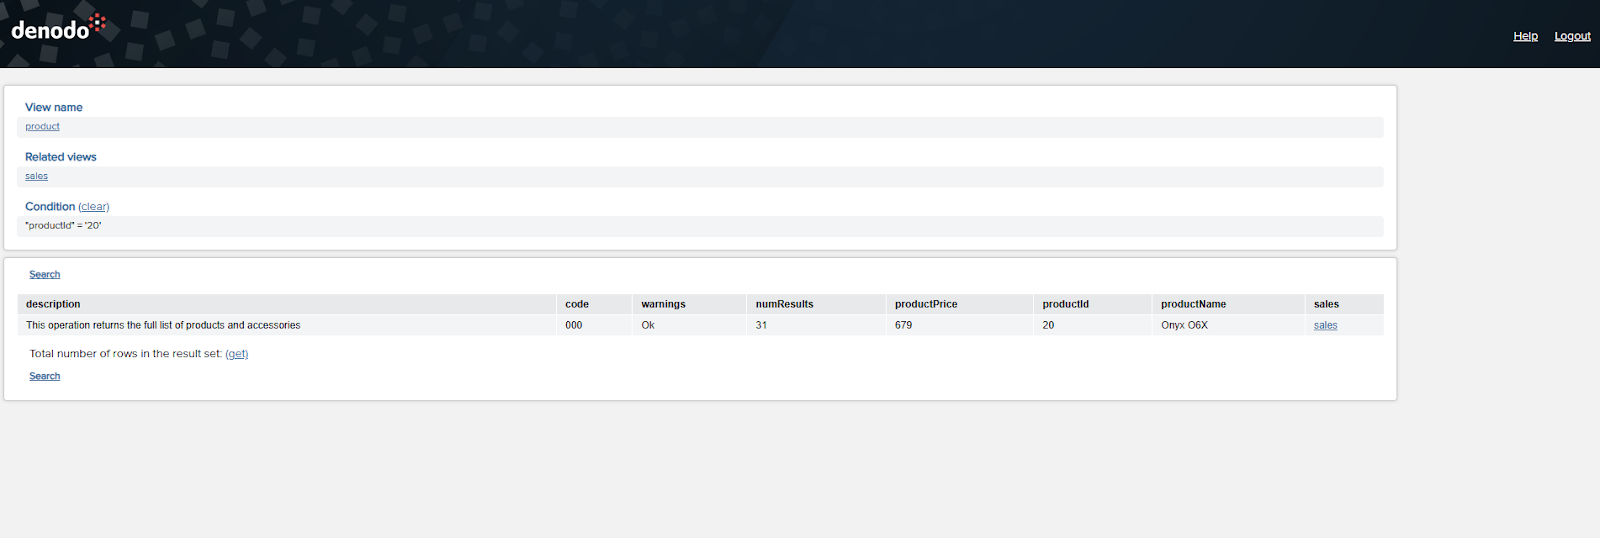Image resolution: width=1600 pixels, height=538 pixels.
Task: Click the condition text "productId" = '20'
Action: point(63,226)
